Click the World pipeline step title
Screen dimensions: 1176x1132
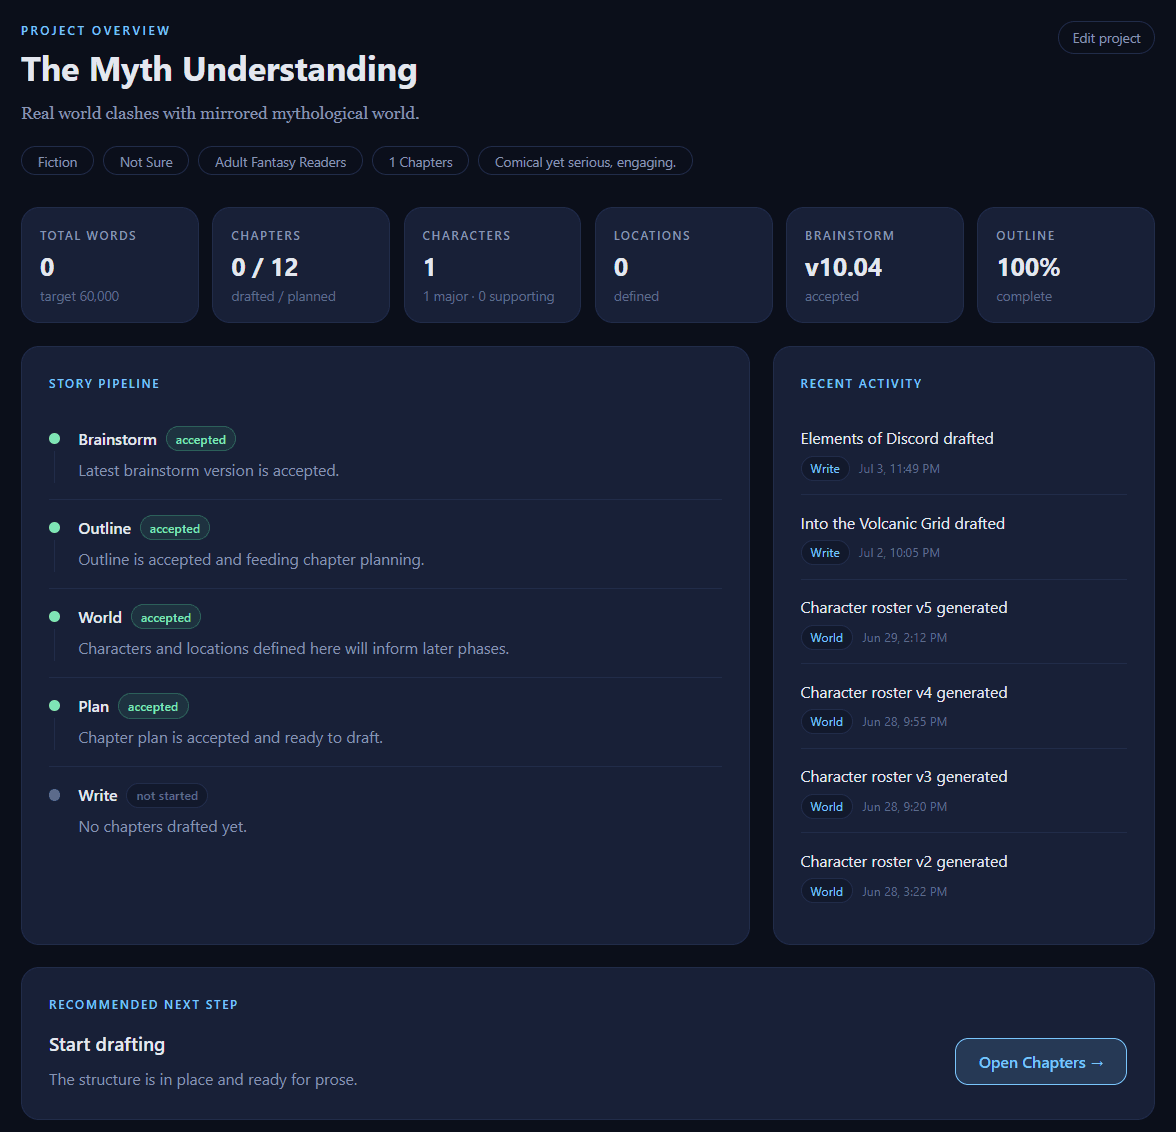[100, 617]
